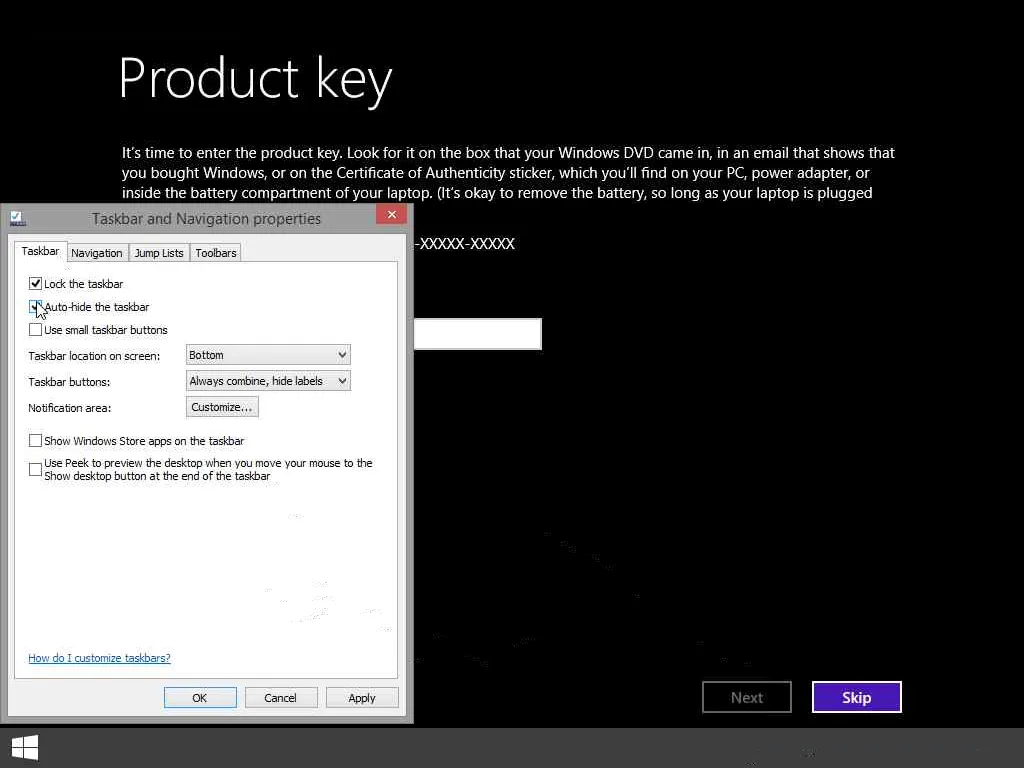Click the product key input field
The image size is (1024, 768).
(478, 334)
